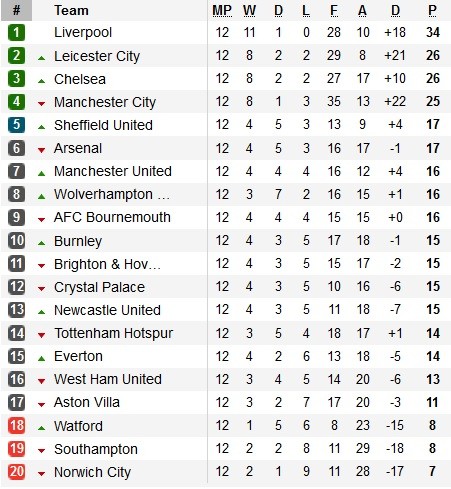Sort by the F goals-for header
The image size is (451, 489).
pyautogui.click(x=334, y=11)
